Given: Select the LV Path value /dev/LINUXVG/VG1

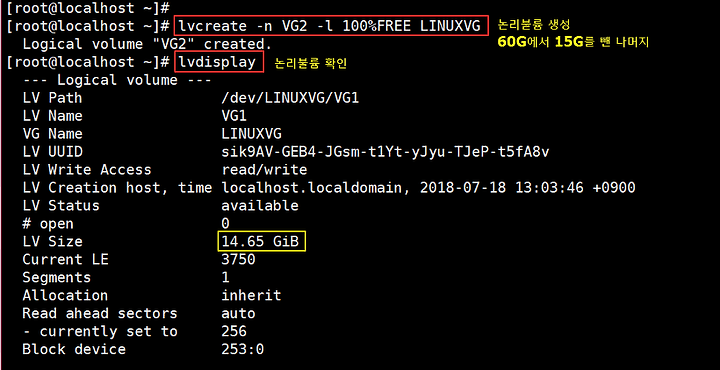Looking at the screenshot, I should (x=290, y=98).
